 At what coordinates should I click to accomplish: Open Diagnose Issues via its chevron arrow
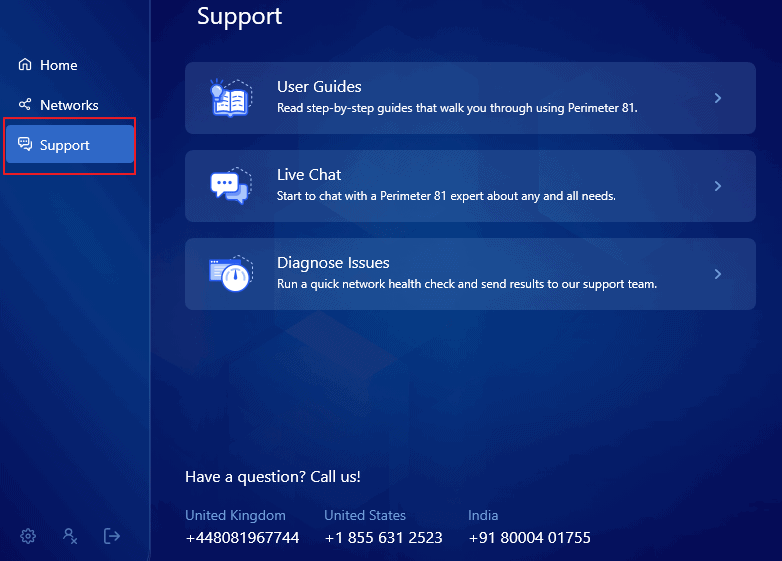[x=718, y=274]
